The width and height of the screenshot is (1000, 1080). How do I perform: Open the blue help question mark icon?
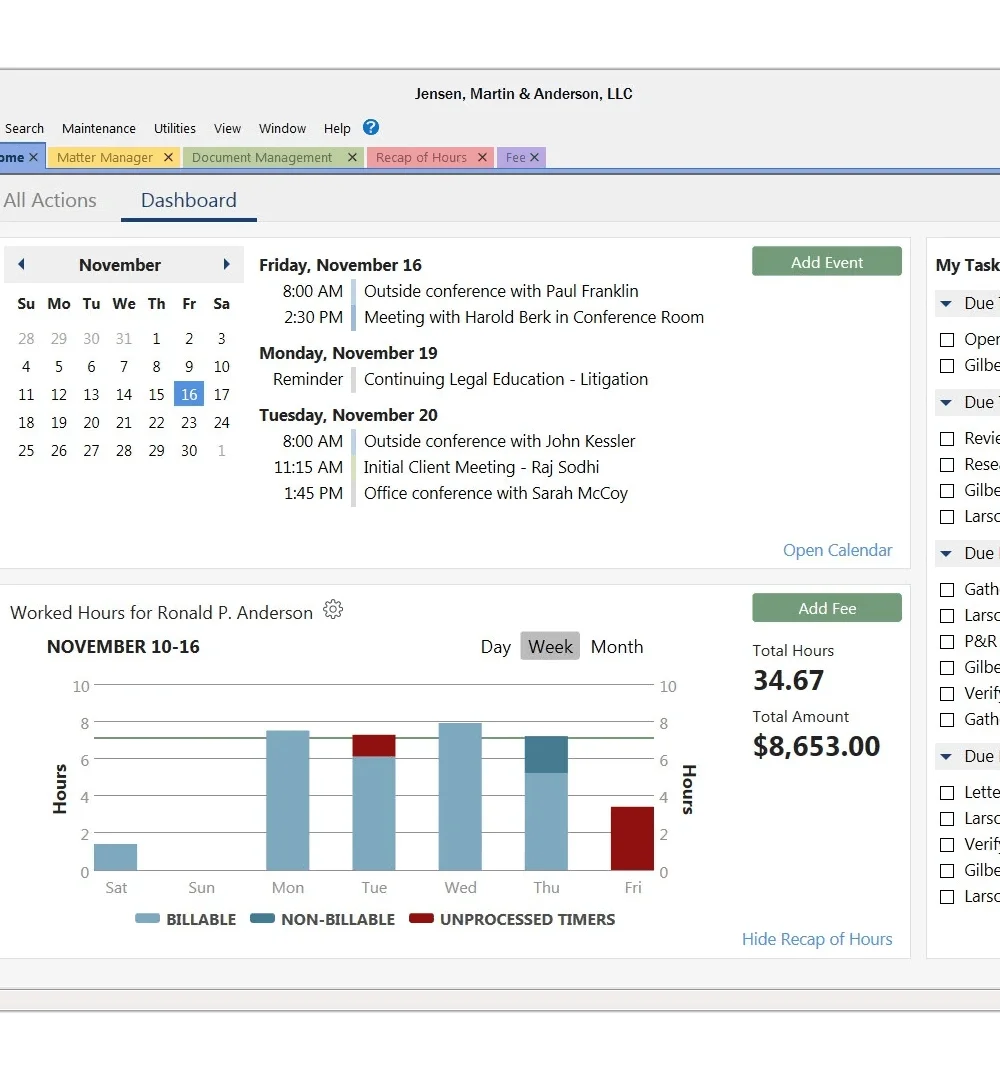click(371, 127)
